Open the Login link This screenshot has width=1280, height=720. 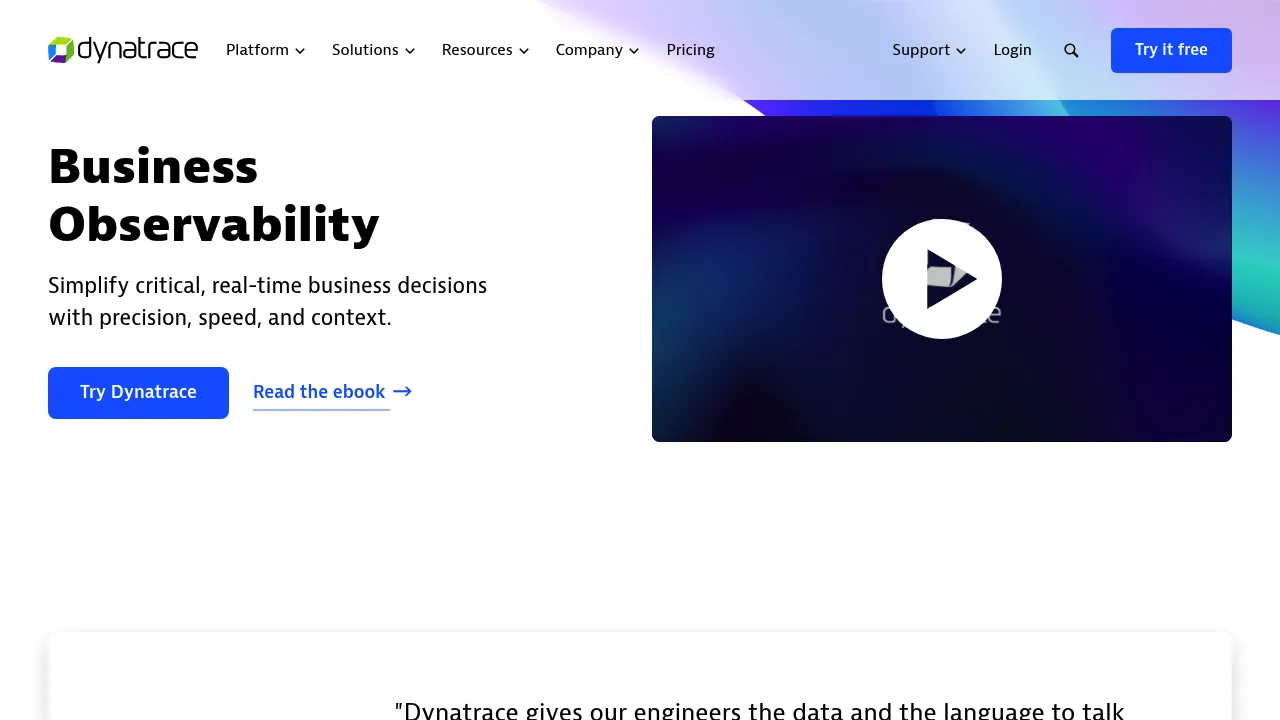coord(1012,50)
